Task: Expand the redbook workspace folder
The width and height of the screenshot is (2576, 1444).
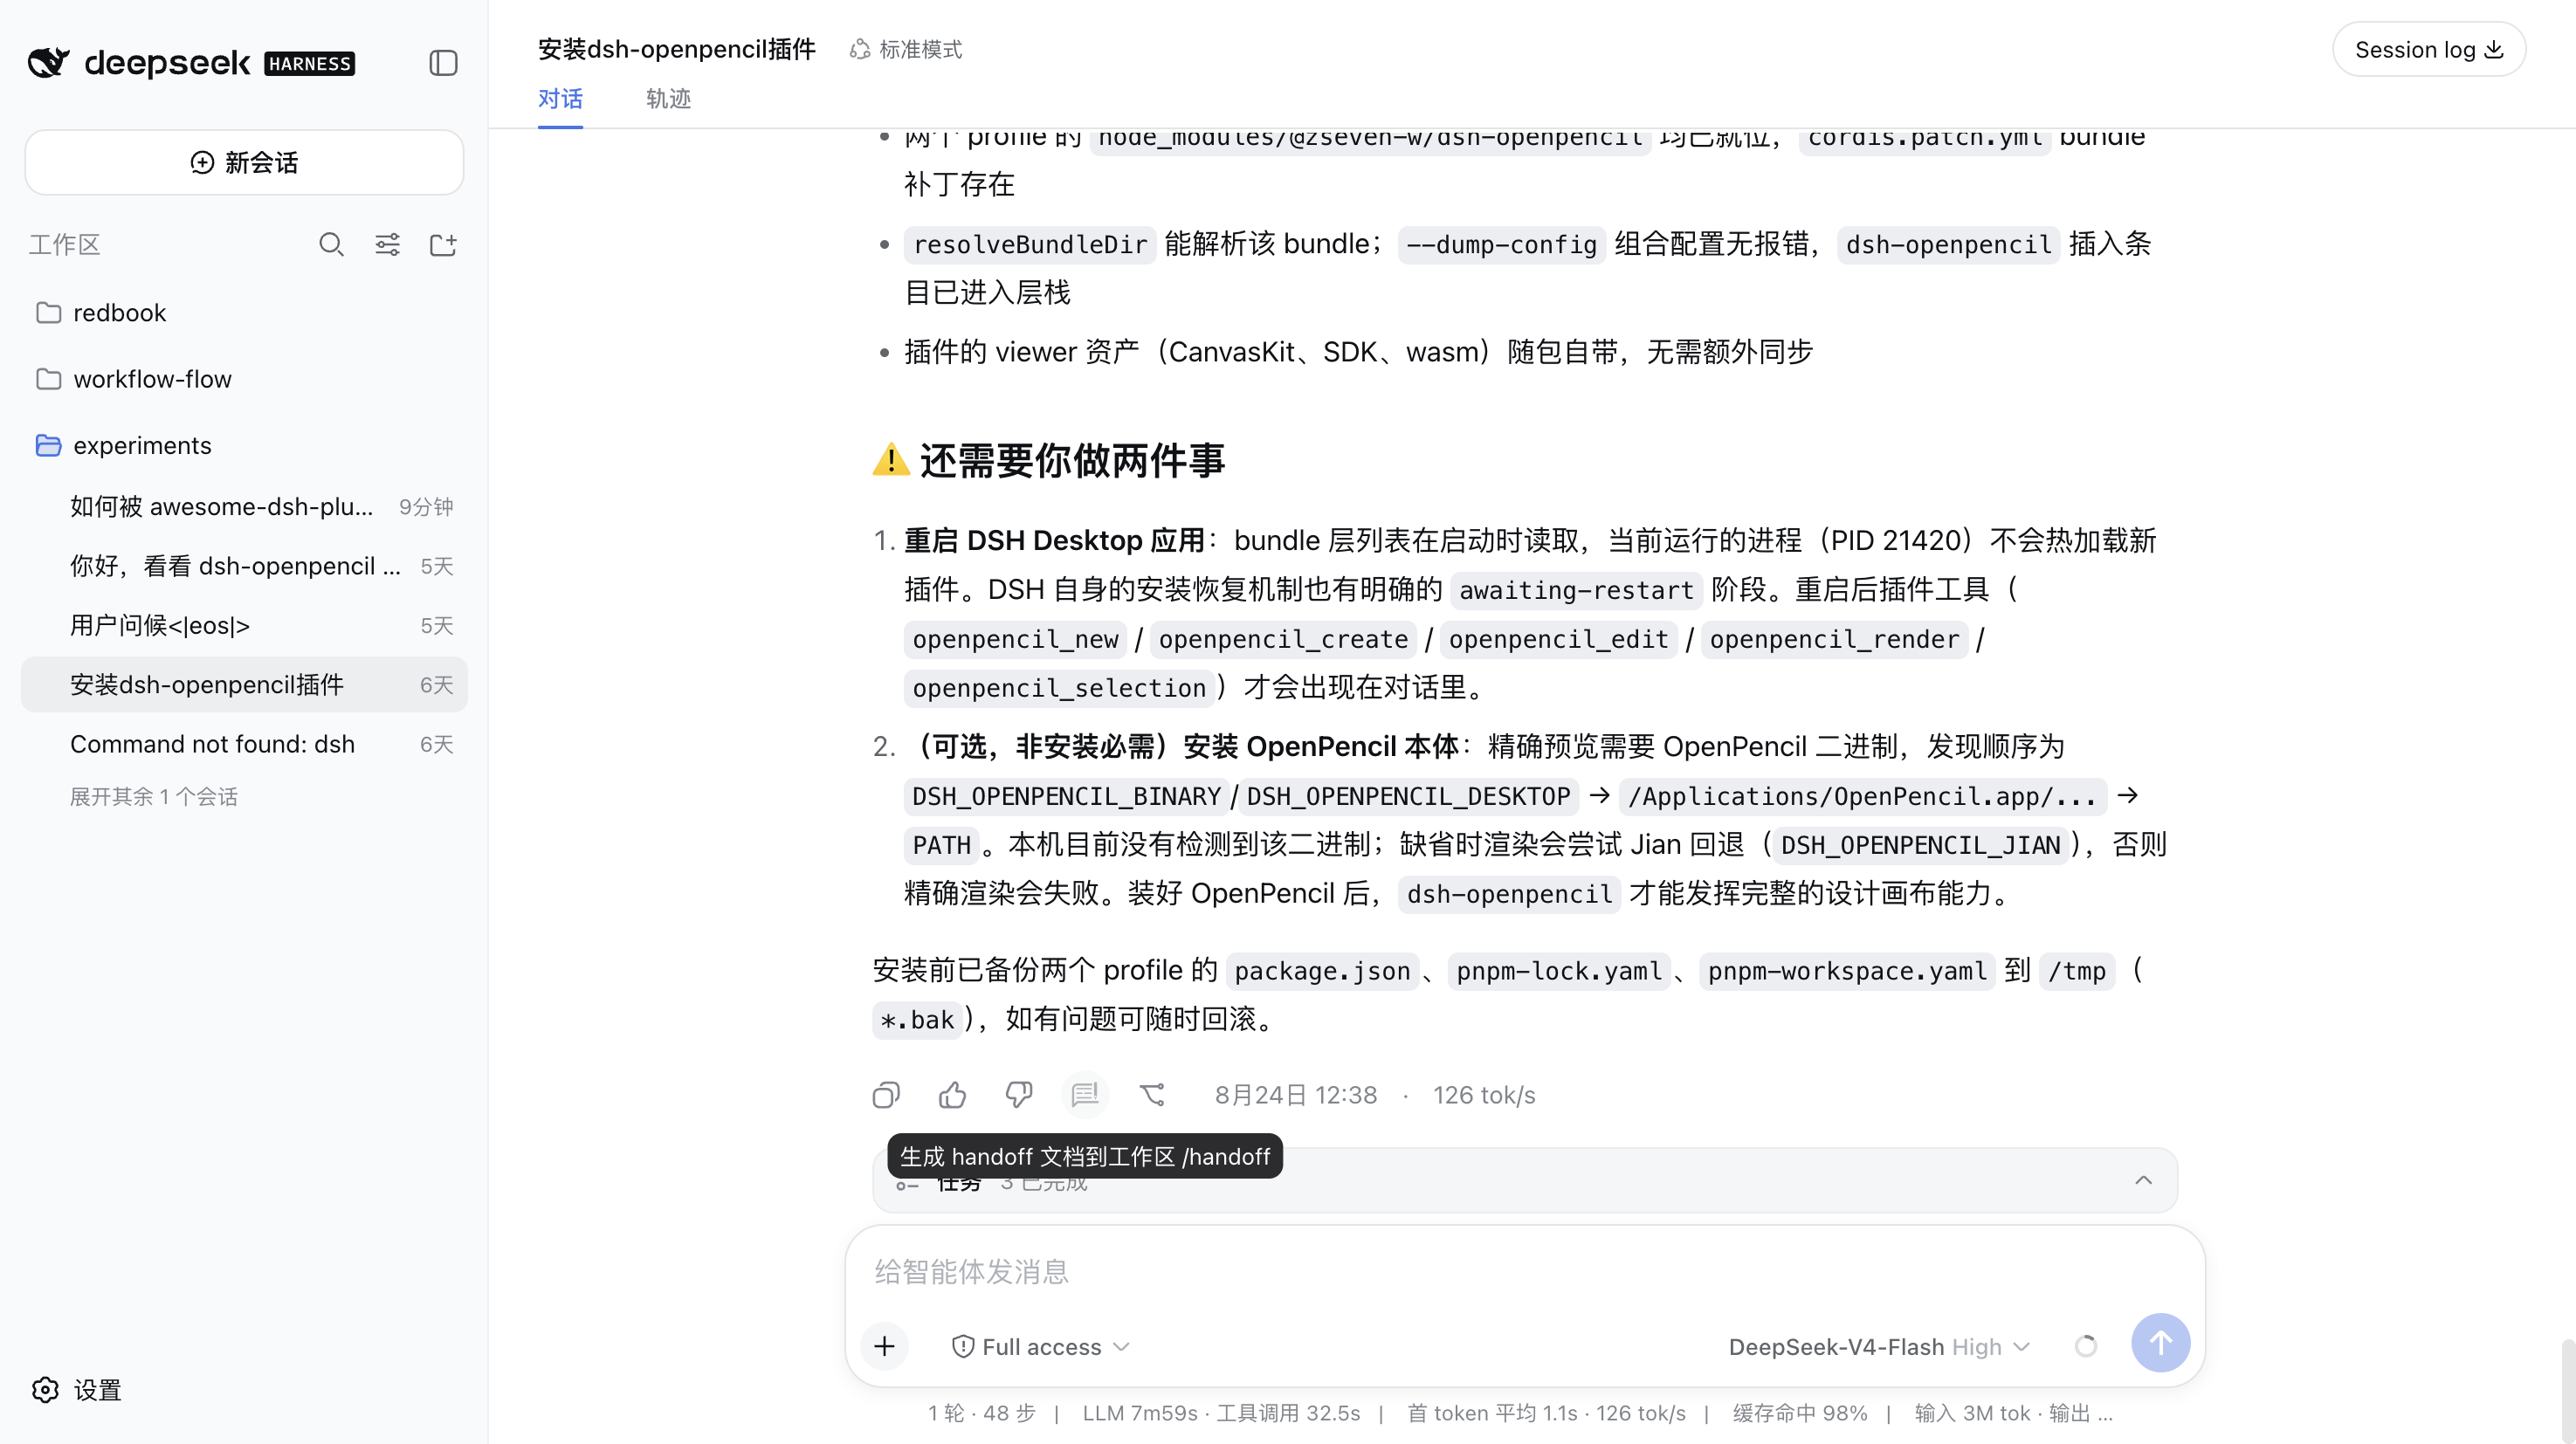Action: click(244, 313)
